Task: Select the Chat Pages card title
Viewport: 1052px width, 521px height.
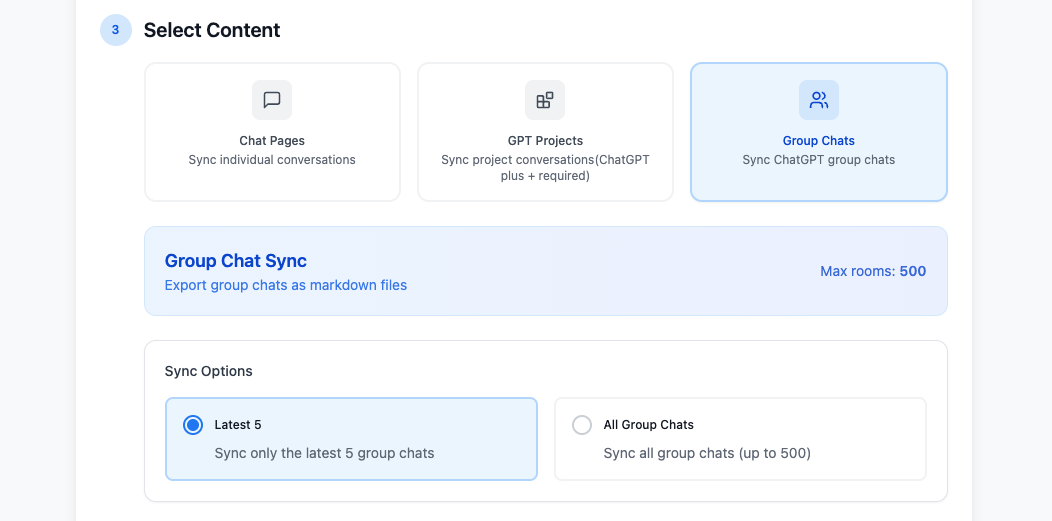Action: 272,141
